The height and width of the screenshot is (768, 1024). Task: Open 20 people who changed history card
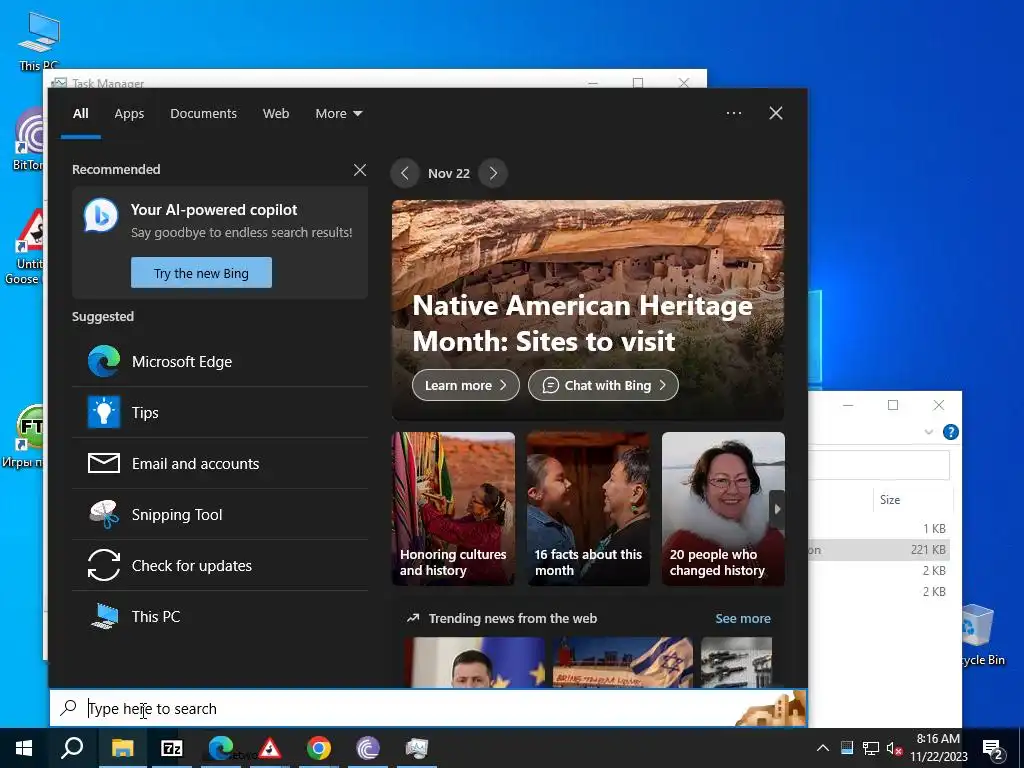pyautogui.click(x=723, y=509)
